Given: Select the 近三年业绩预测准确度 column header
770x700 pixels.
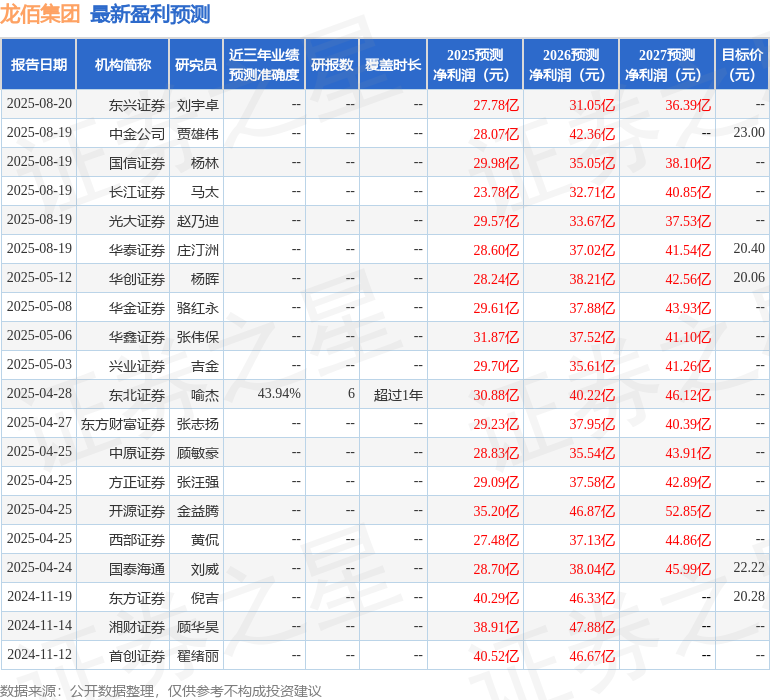Looking at the screenshot, I should (x=264, y=65).
